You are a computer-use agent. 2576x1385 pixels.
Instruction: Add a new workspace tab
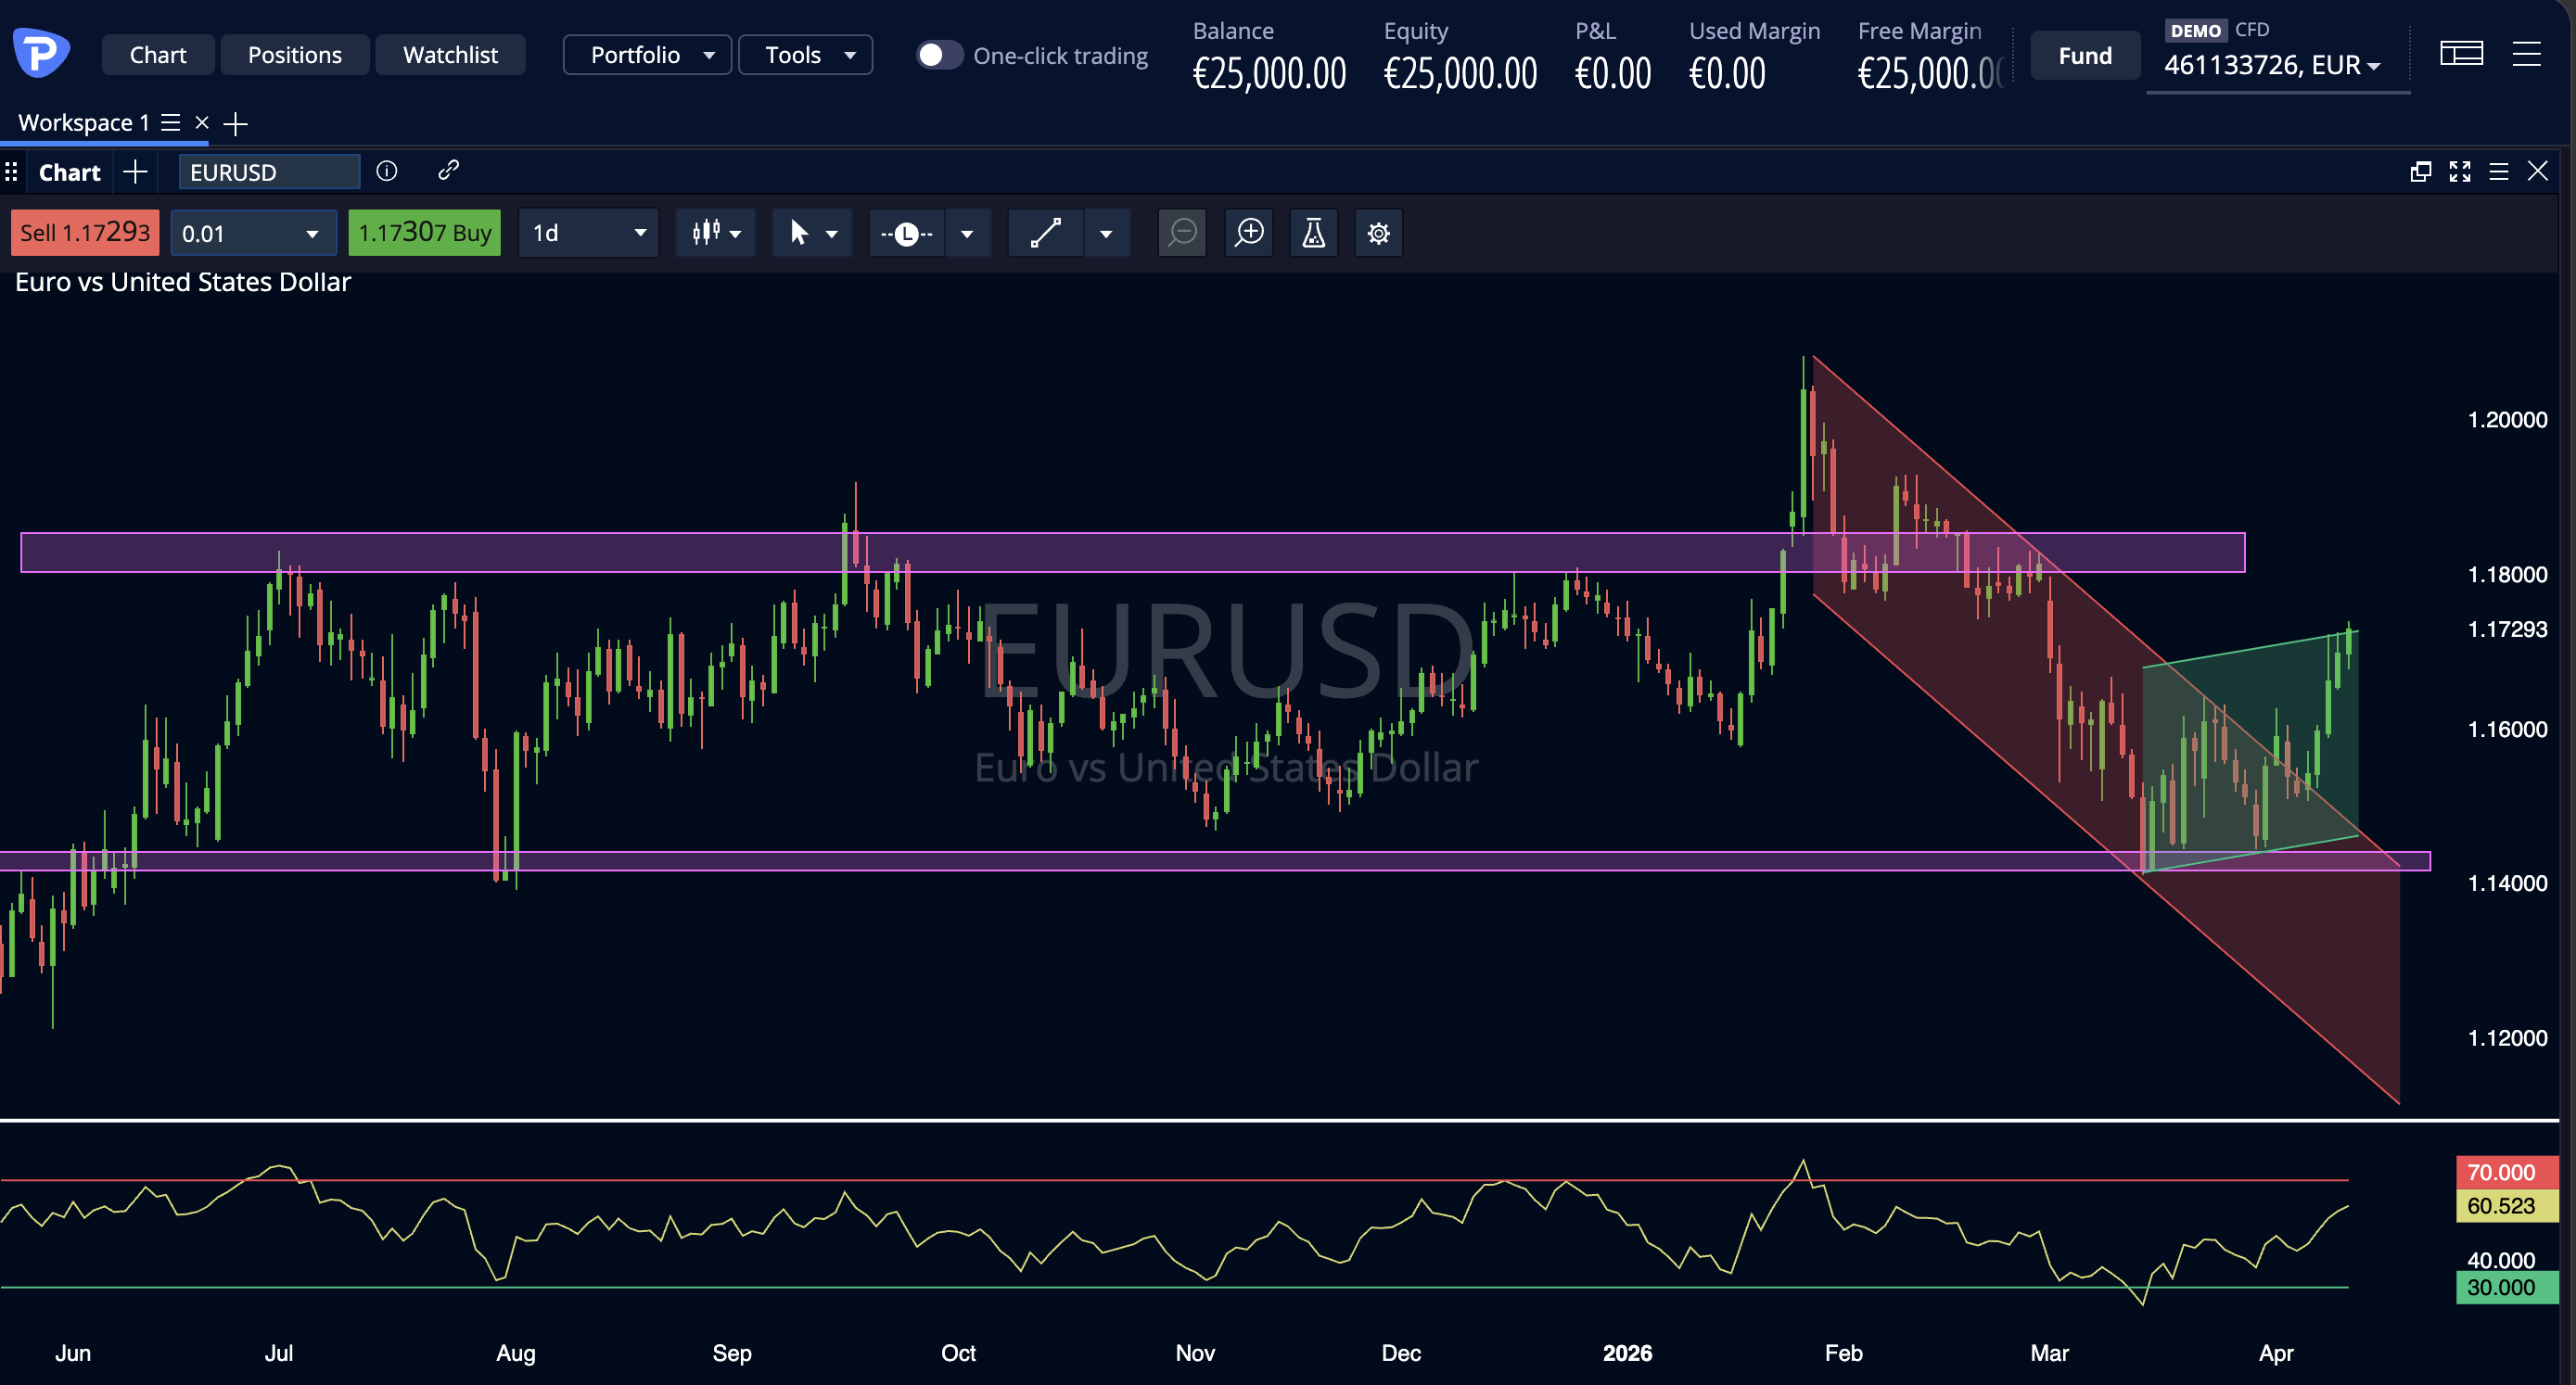click(236, 123)
